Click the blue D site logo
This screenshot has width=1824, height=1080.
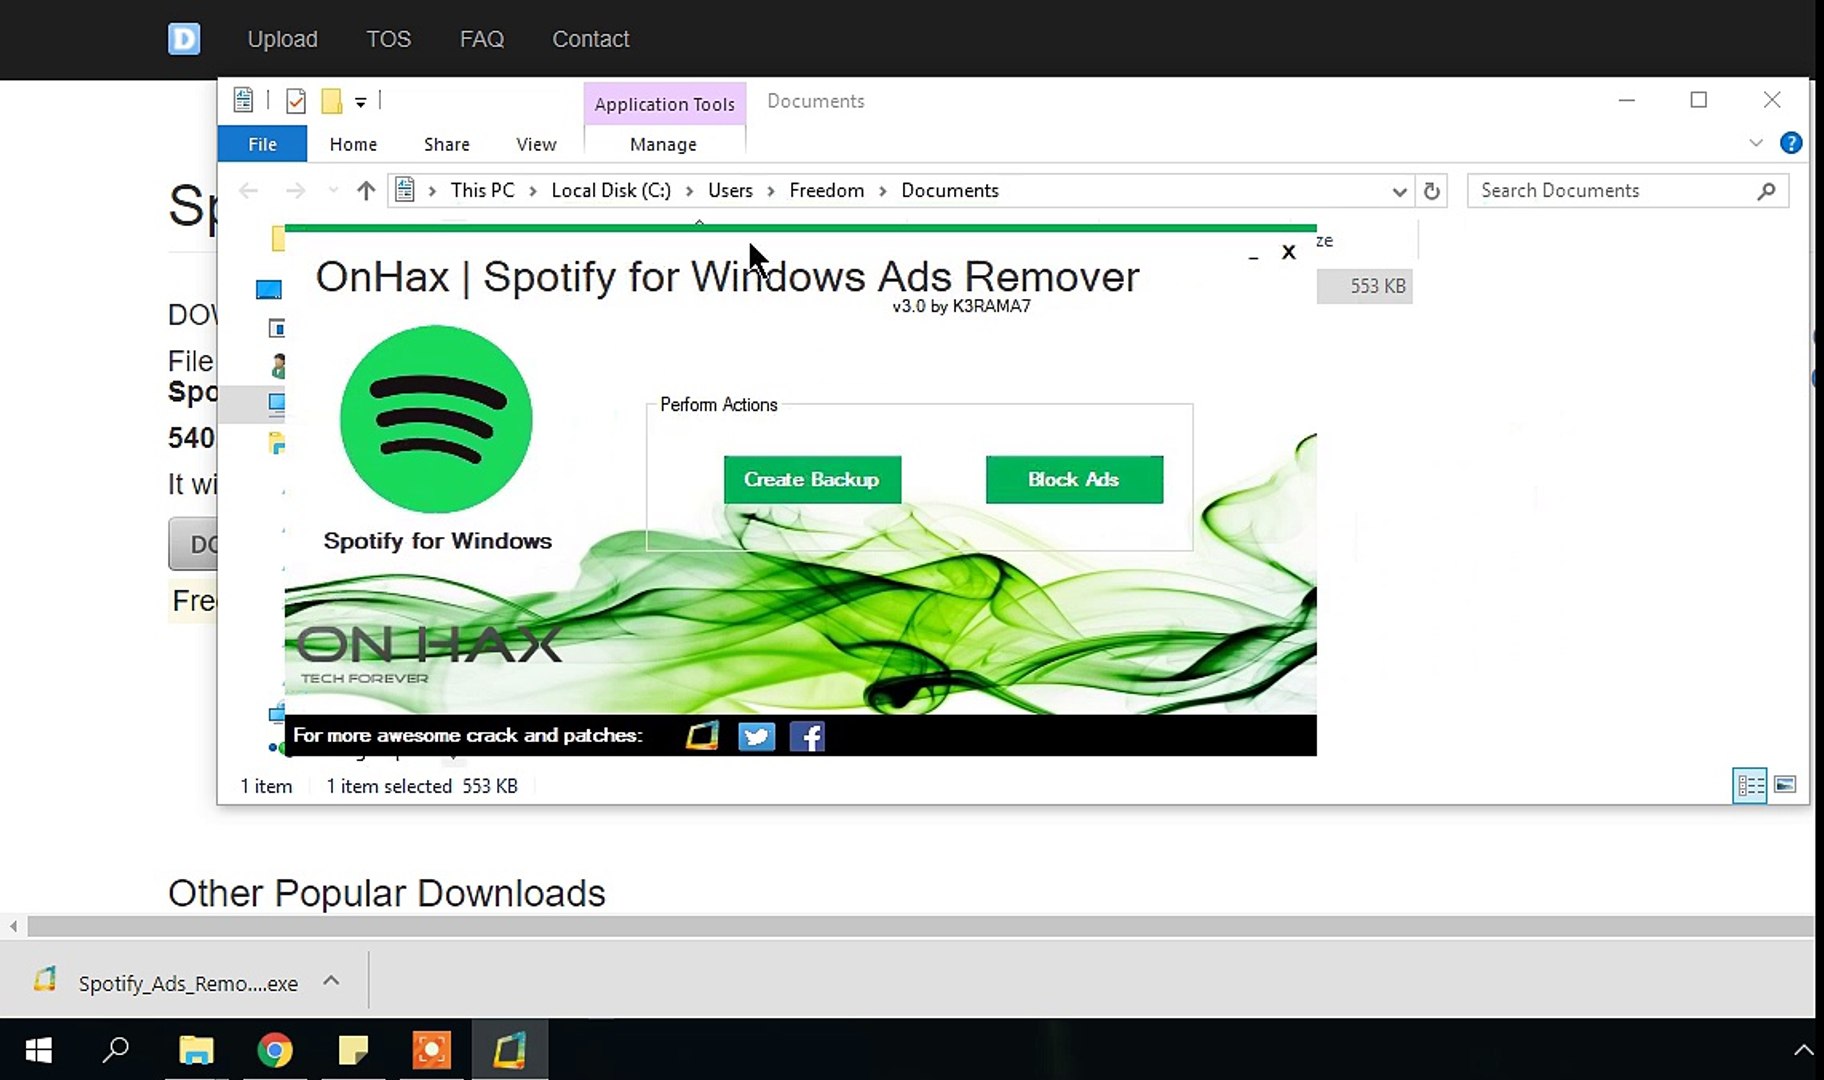184,39
